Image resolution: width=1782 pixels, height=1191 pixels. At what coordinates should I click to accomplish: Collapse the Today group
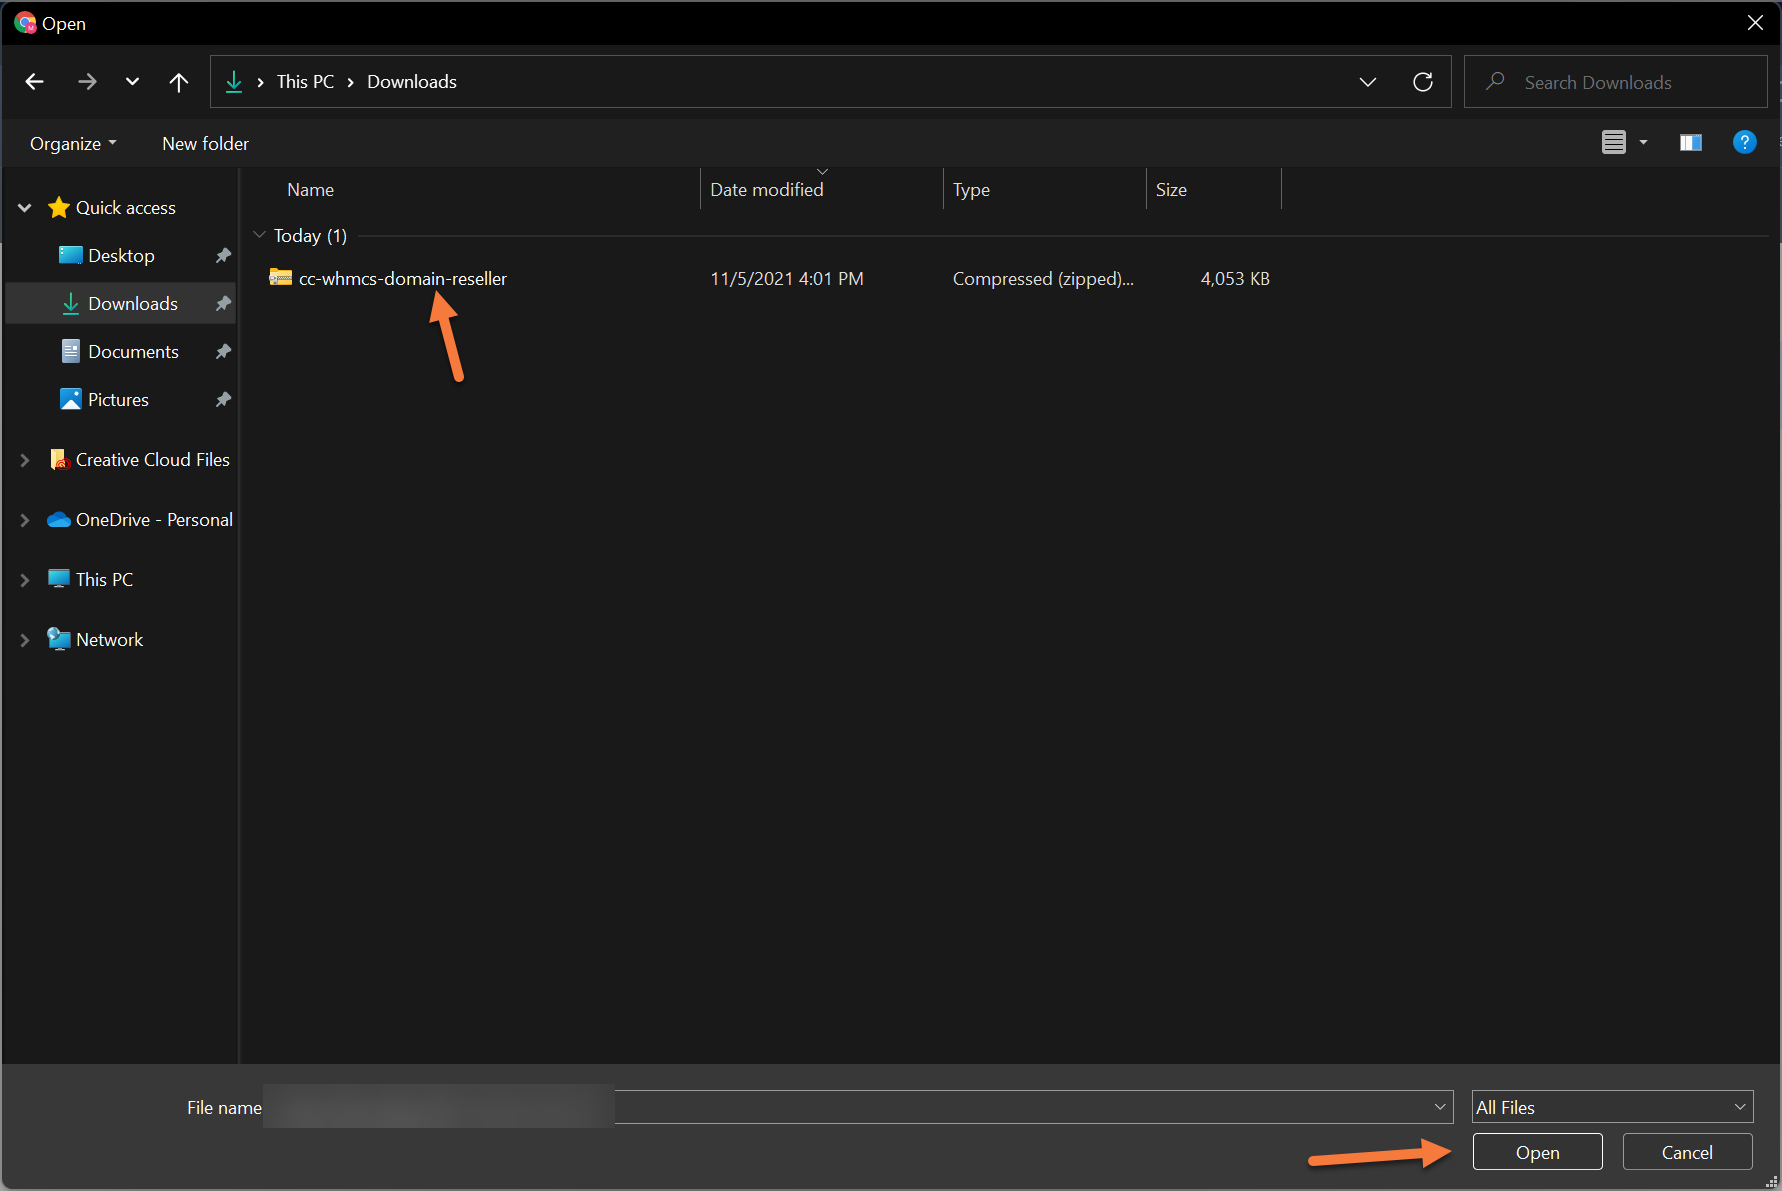point(260,236)
